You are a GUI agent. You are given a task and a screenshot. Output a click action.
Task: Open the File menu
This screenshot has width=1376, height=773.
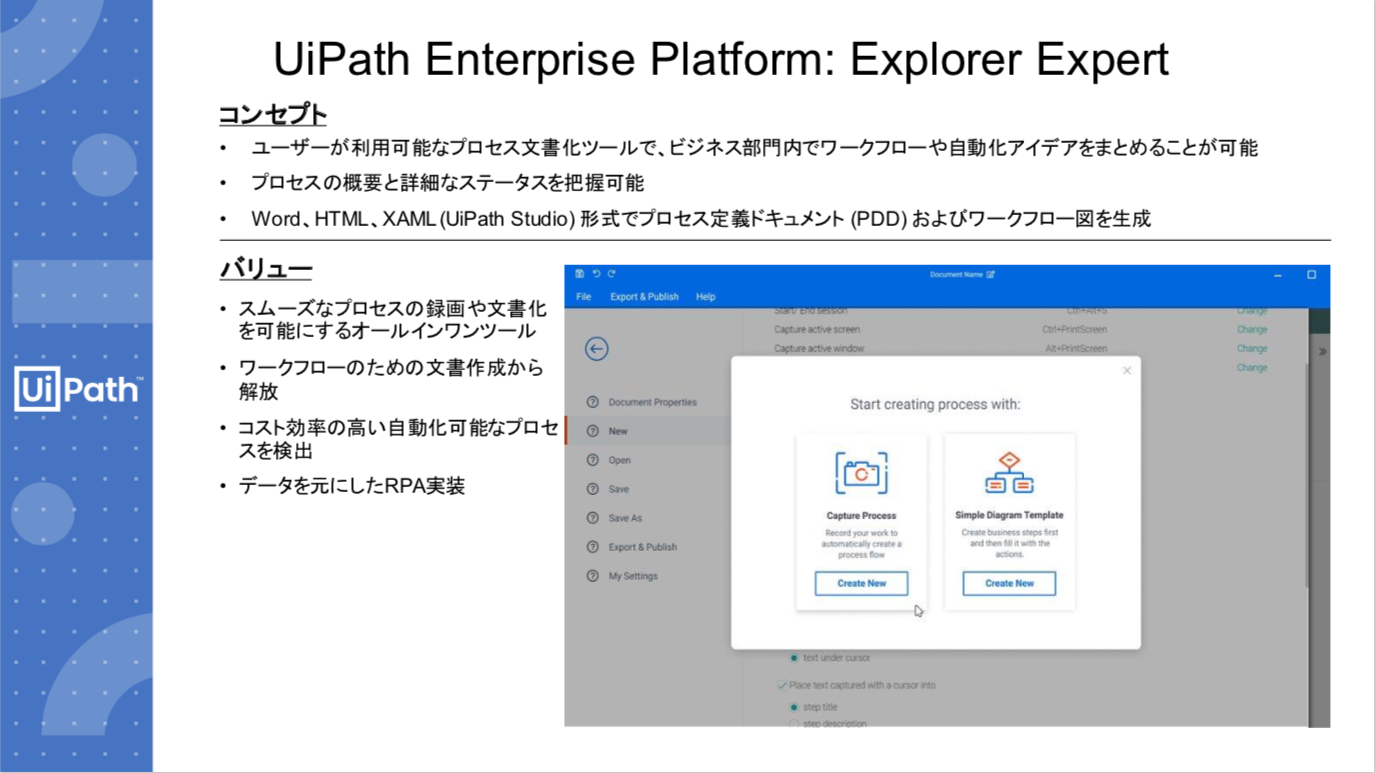tap(584, 297)
